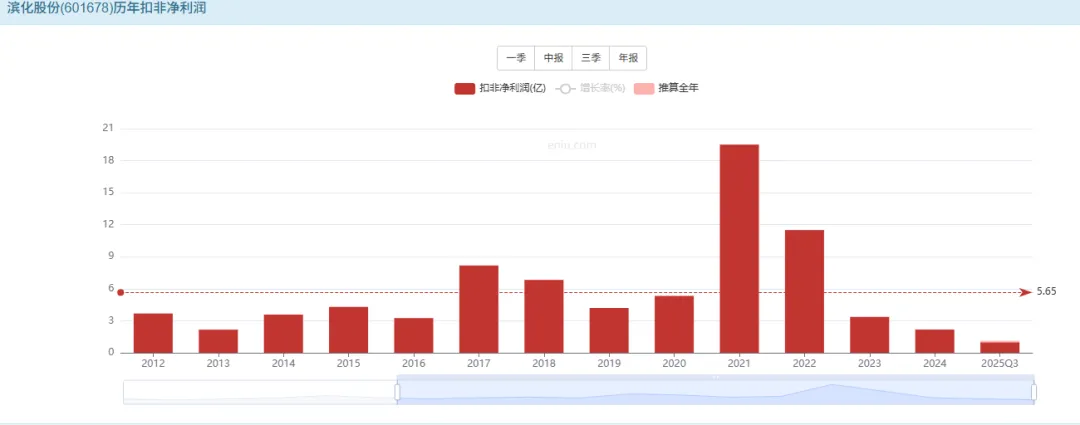Click the right handle of zoom slider
Viewport: 1080px width, 425px height.
point(1034,392)
